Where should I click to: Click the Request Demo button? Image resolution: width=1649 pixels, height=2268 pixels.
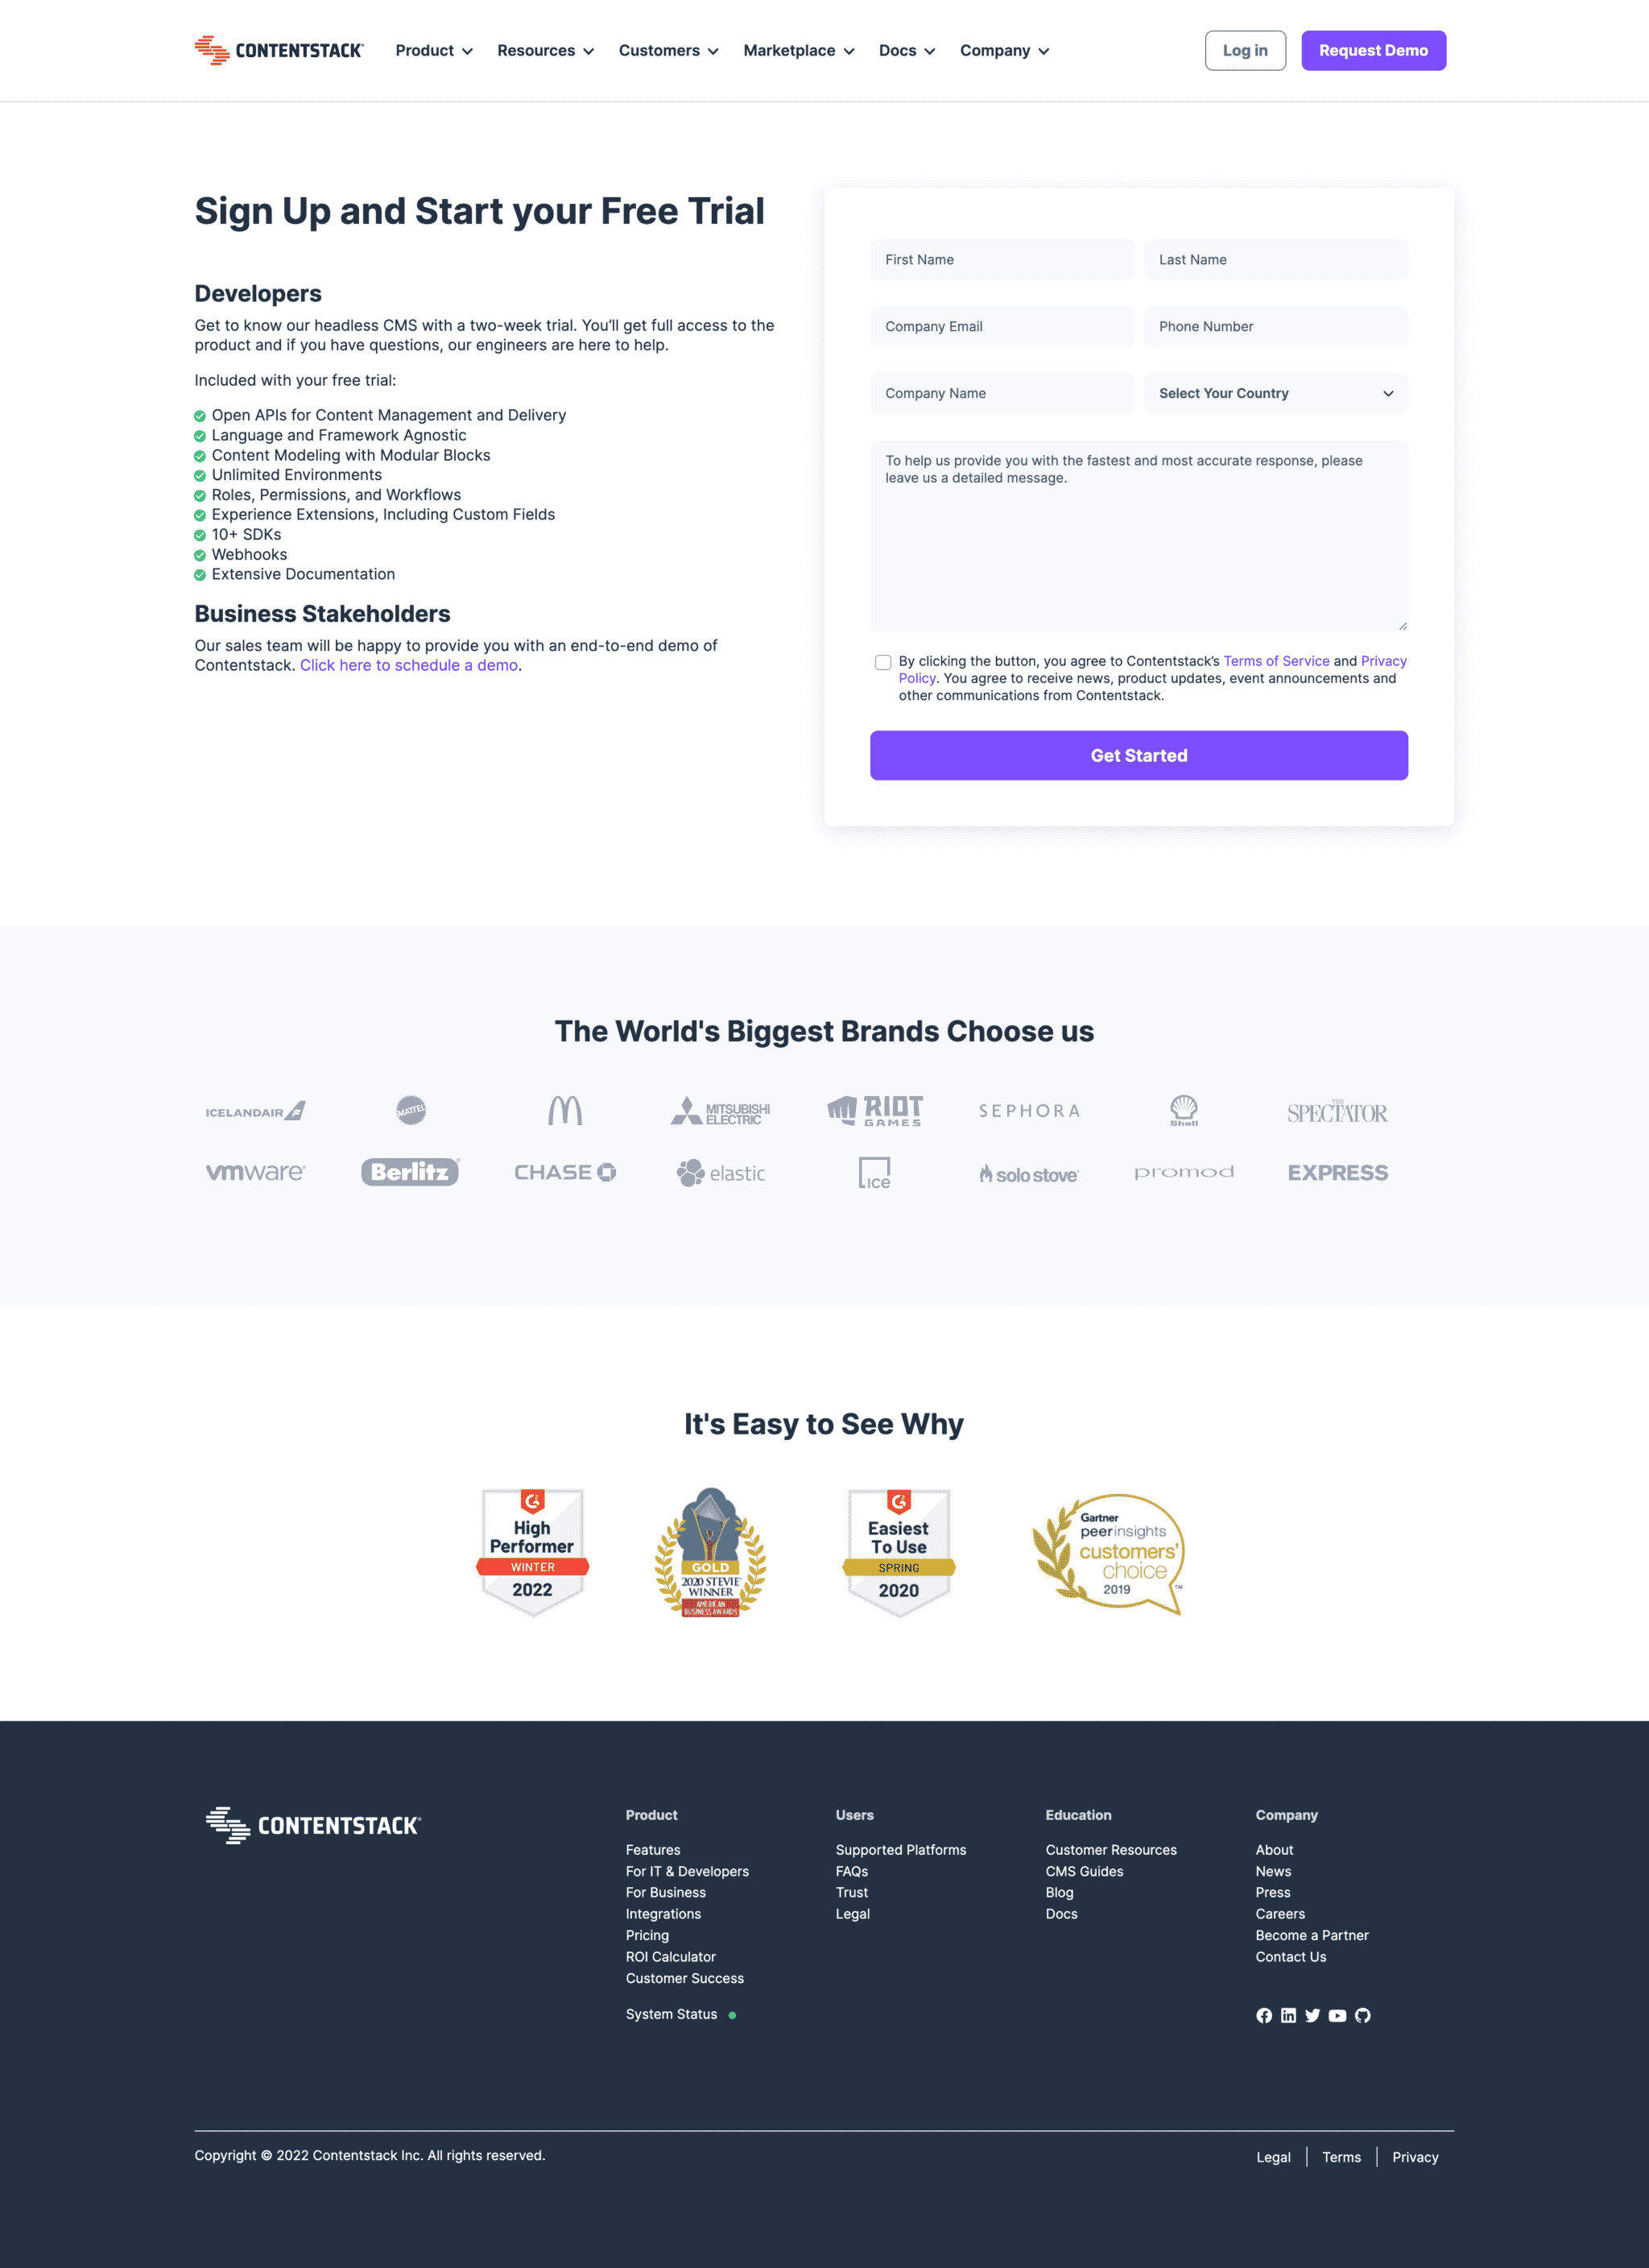pyautogui.click(x=1373, y=49)
